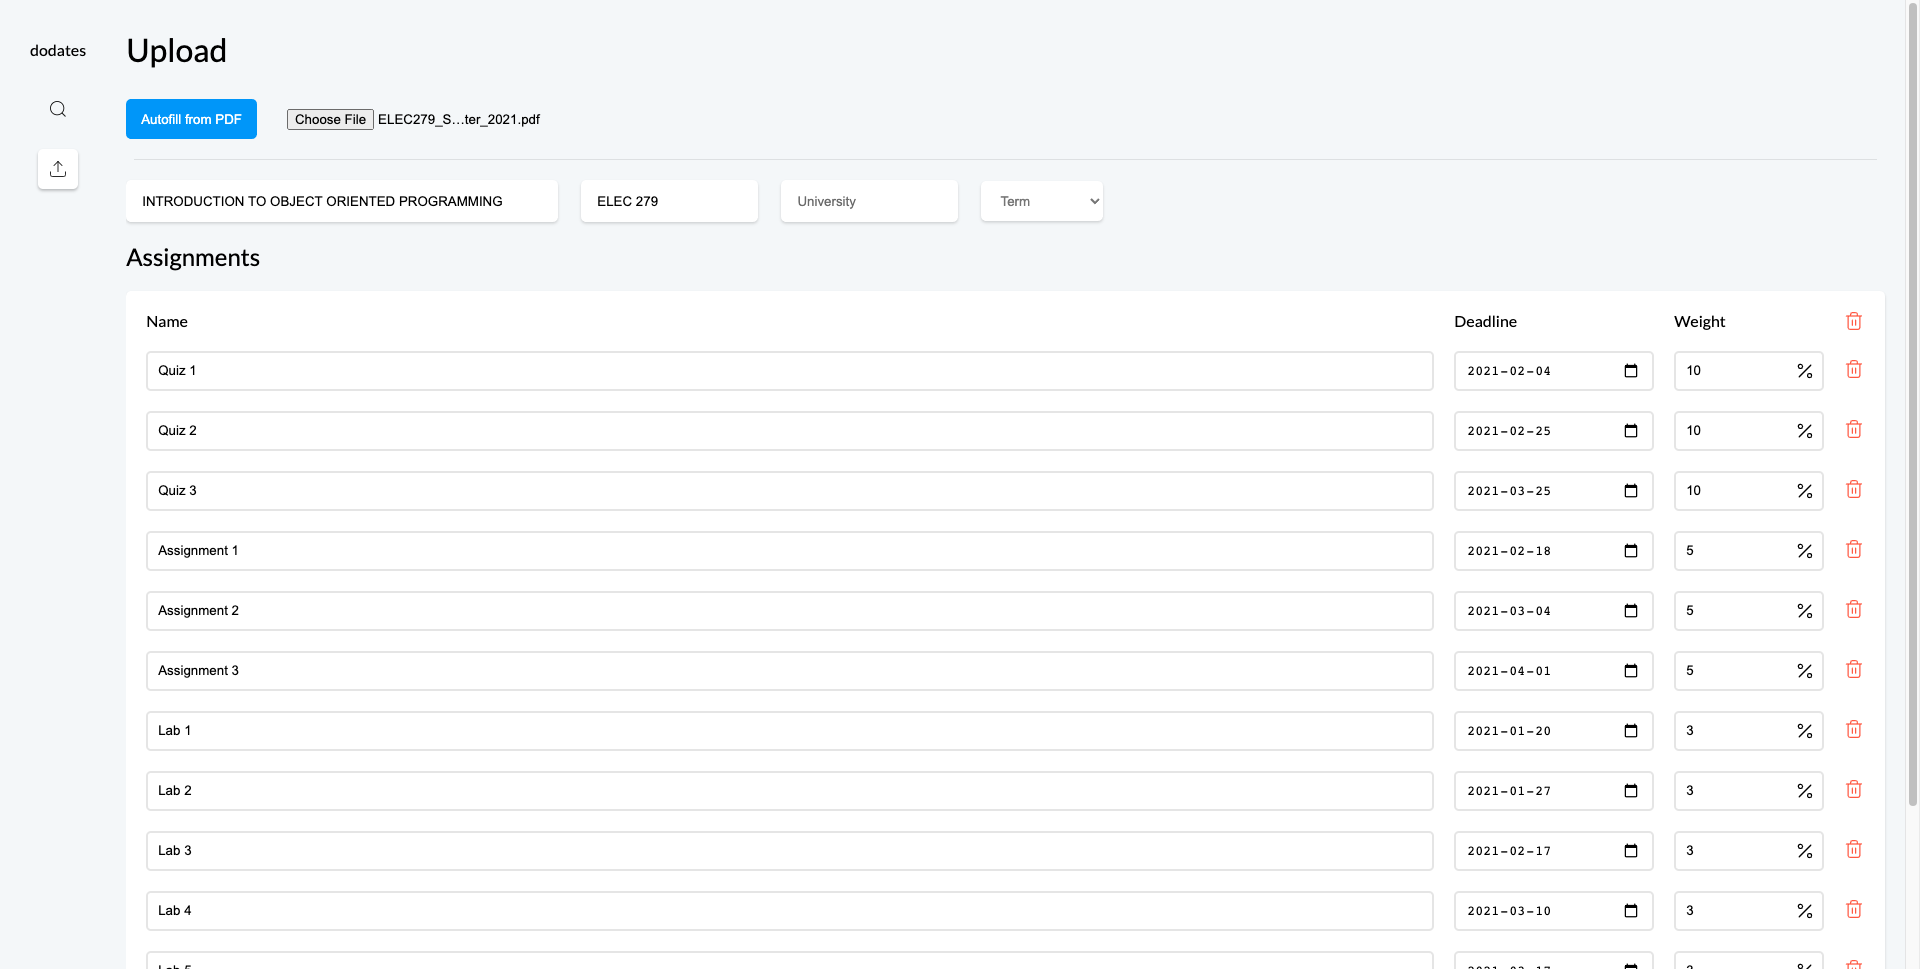Edit the Assignment 3 name field
Viewport: 1920px width, 969px height.
[x=790, y=671]
